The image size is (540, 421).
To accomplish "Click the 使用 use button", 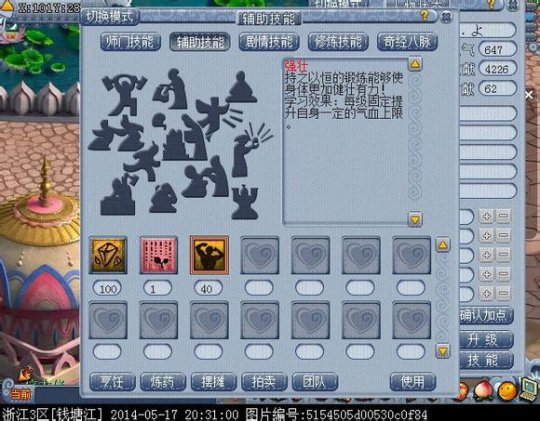I will (x=413, y=382).
